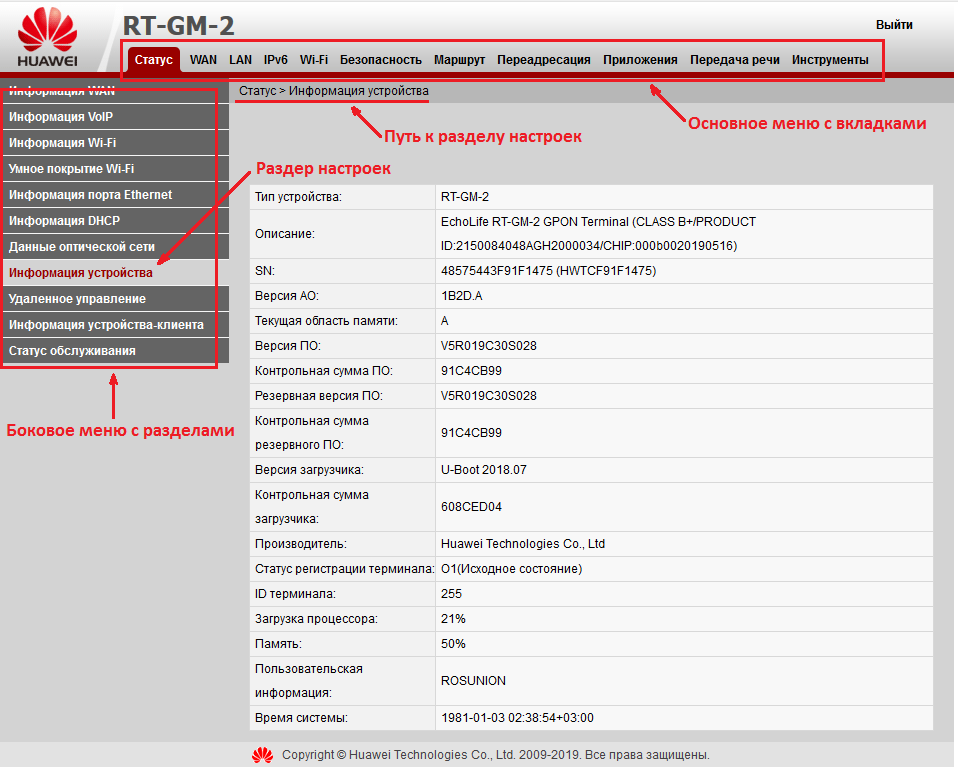Open the Wi-Fi tab
Image resolution: width=958 pixels, height=770 pixels.
314,60
